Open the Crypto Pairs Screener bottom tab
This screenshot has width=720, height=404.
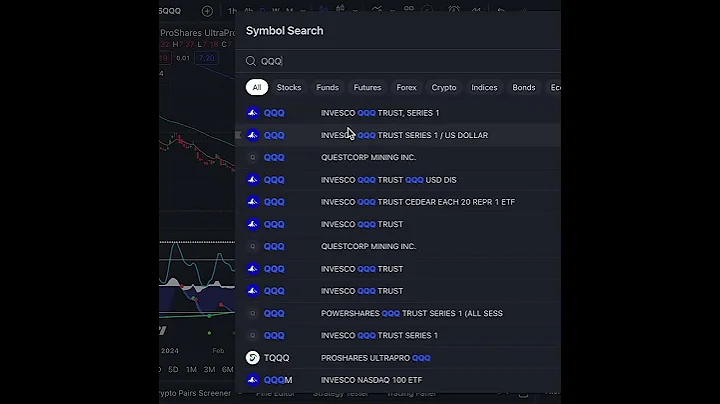[195, 393]
